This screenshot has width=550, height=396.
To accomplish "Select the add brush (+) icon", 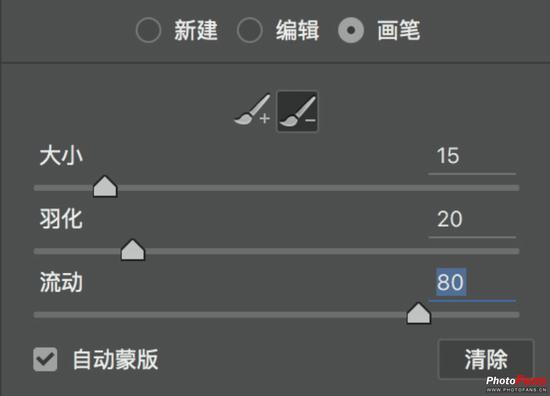I will pos(252,110).
